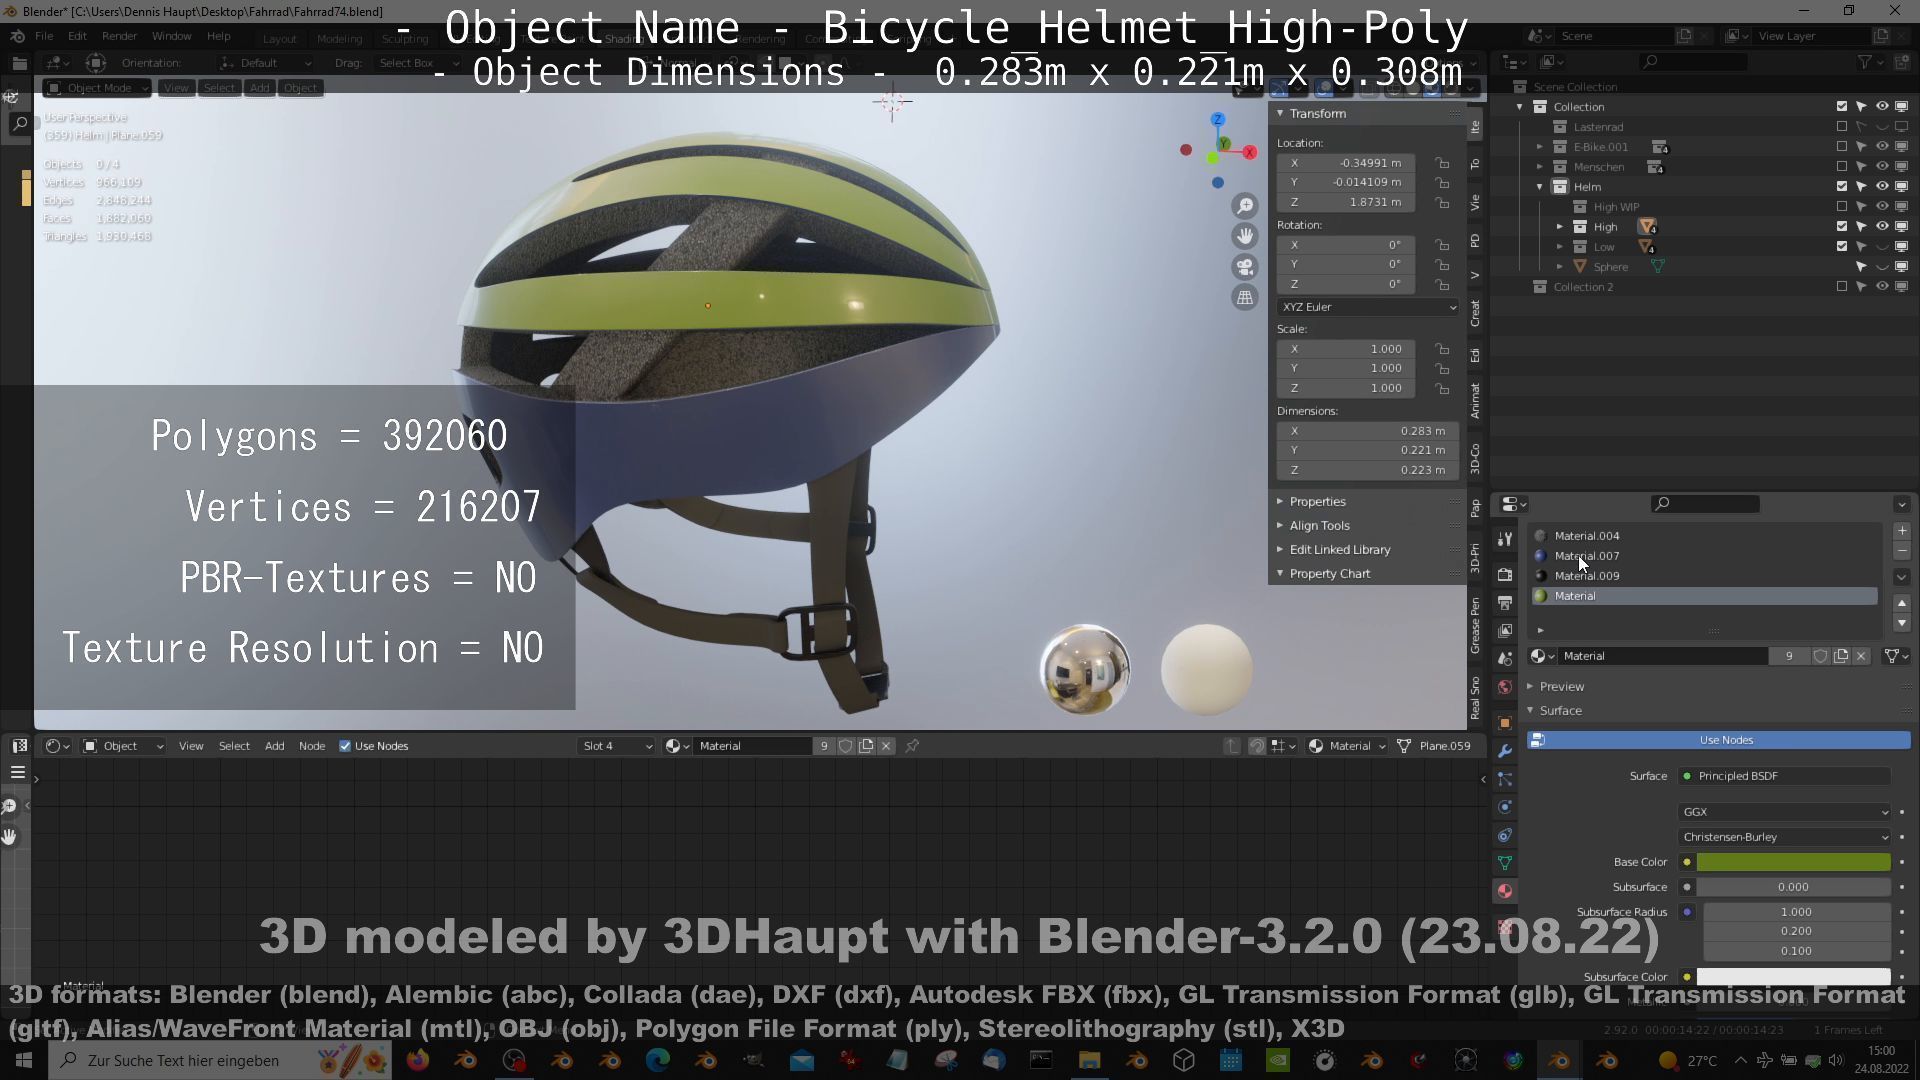Select Material.007 in the material list
The height and width of the screenshot is (1080, 1920).
[x=1705, y=556]
